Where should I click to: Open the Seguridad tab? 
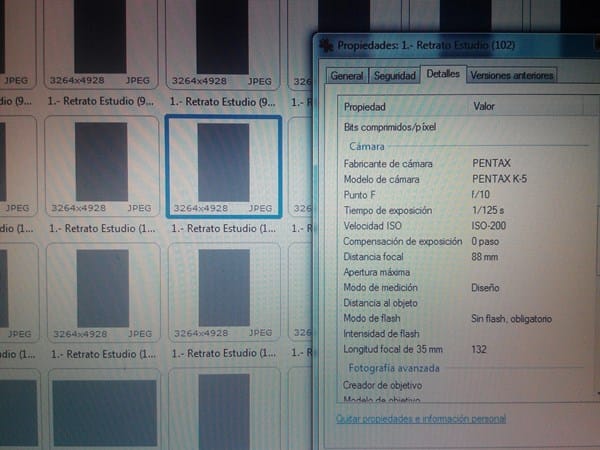pos(395,76)
